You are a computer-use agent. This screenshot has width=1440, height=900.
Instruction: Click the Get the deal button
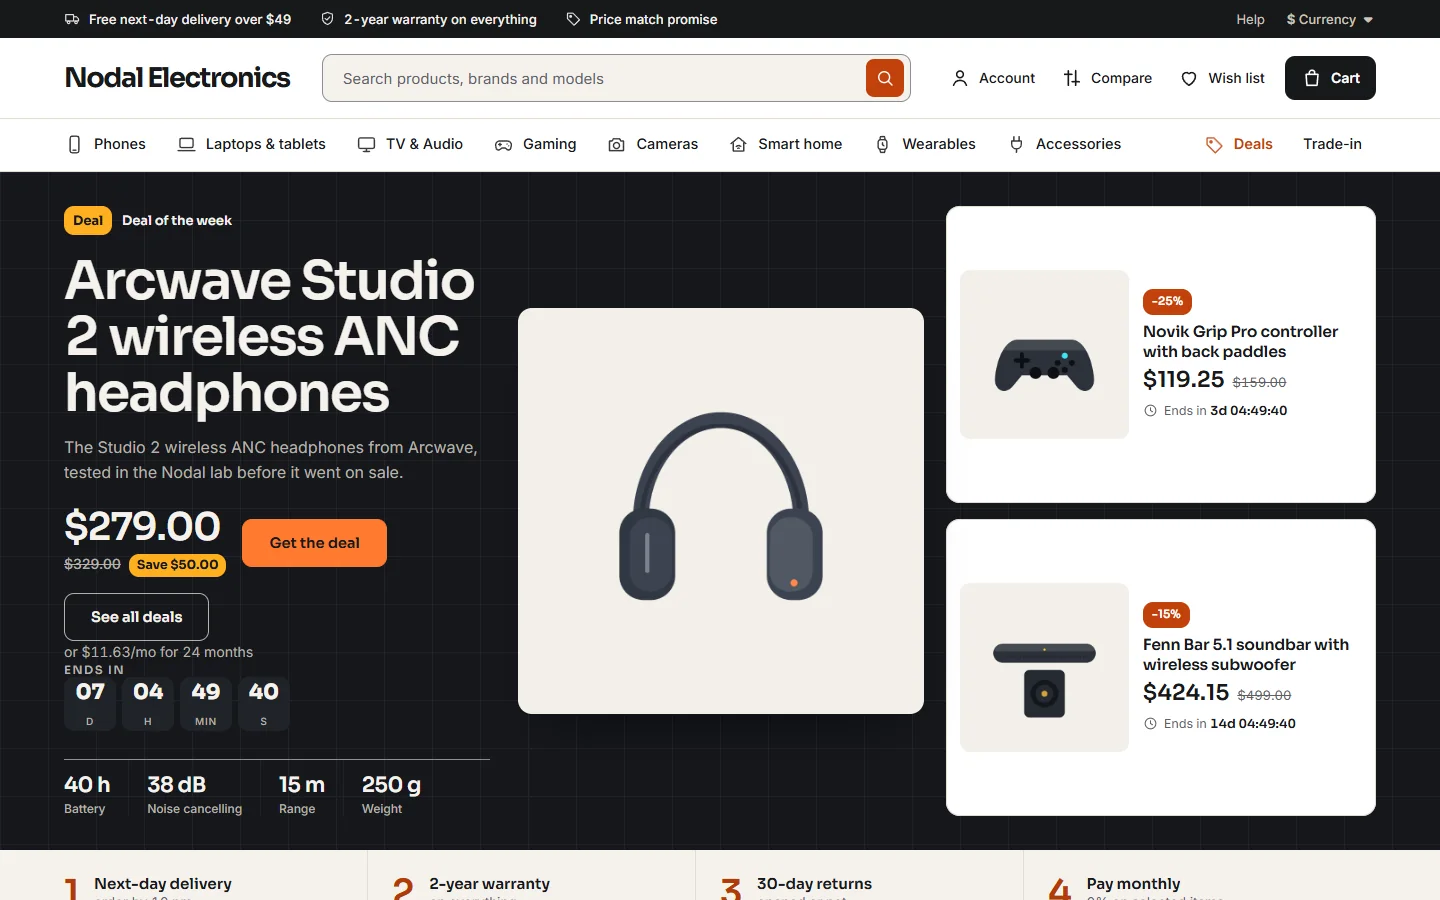tap(314, 543)
